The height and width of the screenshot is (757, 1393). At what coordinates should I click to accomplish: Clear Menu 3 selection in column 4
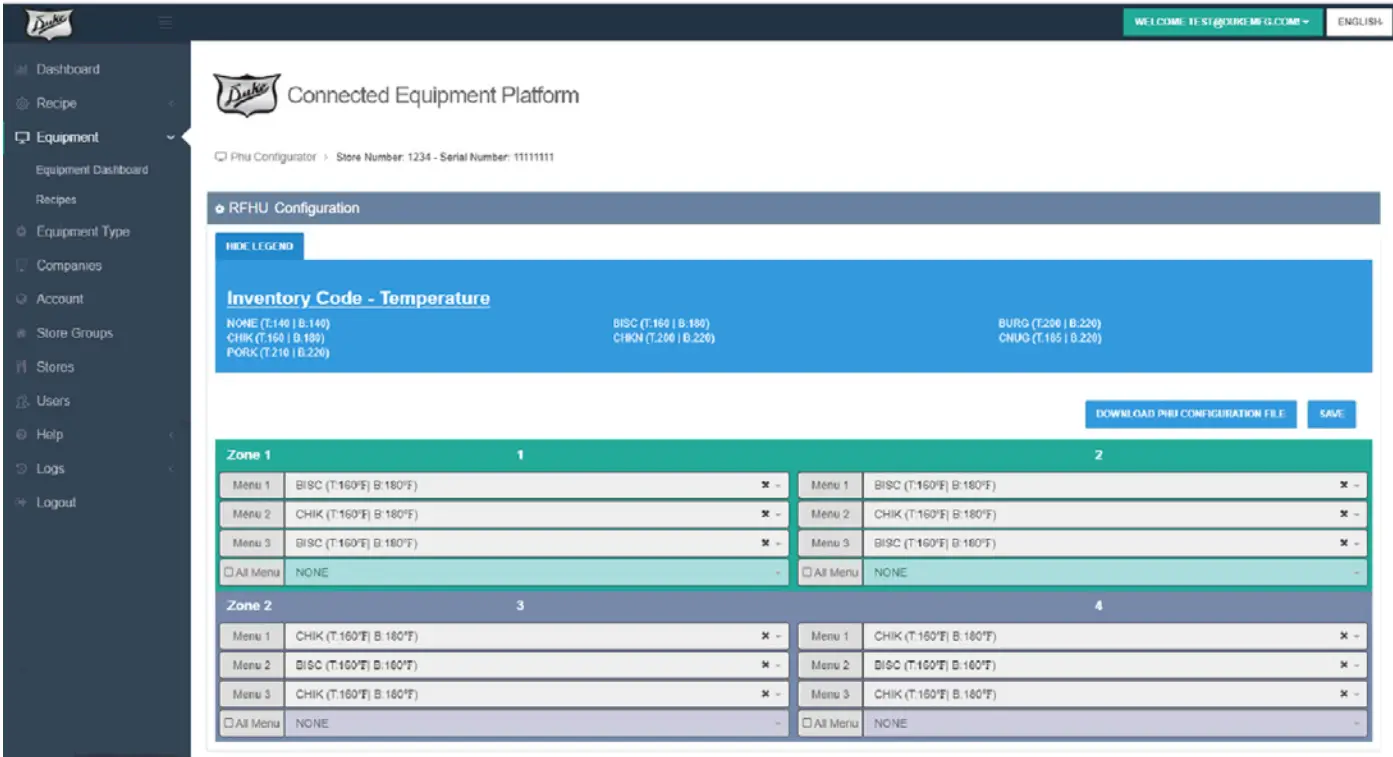[1344, 694]
